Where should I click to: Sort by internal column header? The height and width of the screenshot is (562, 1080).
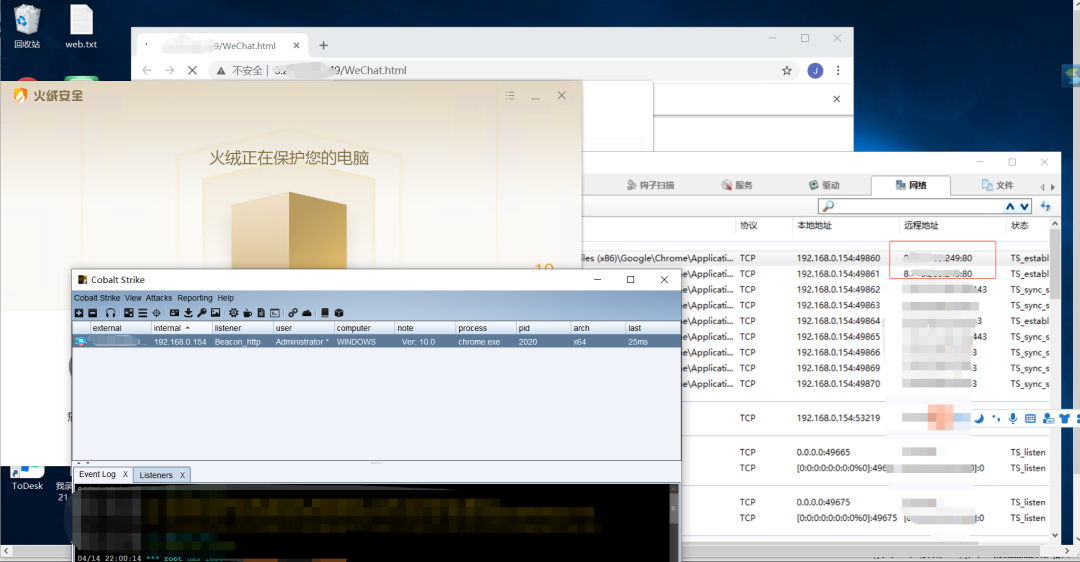click(181, 328)
